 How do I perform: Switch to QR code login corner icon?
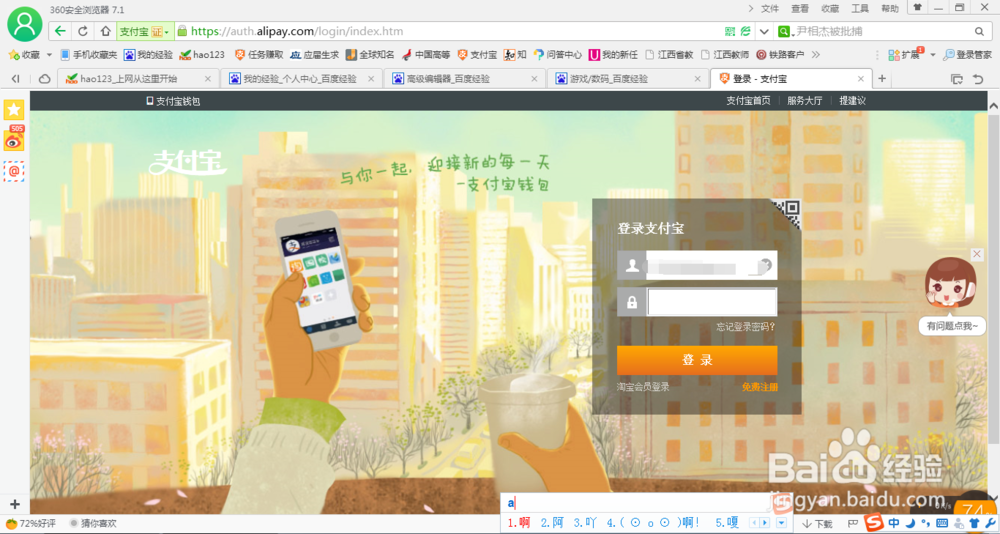788,212
